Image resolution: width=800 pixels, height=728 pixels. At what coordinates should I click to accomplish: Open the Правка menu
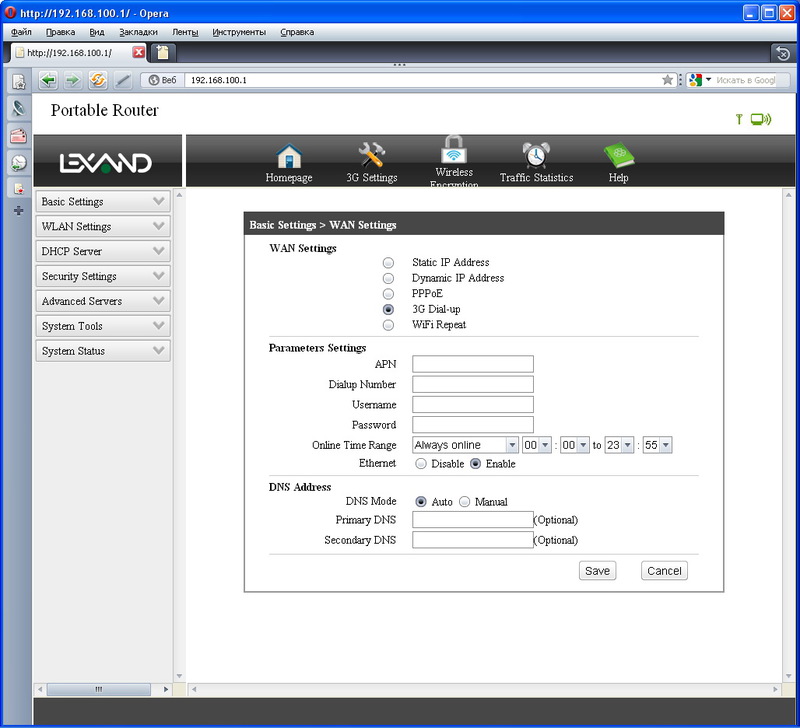point(60,32)
